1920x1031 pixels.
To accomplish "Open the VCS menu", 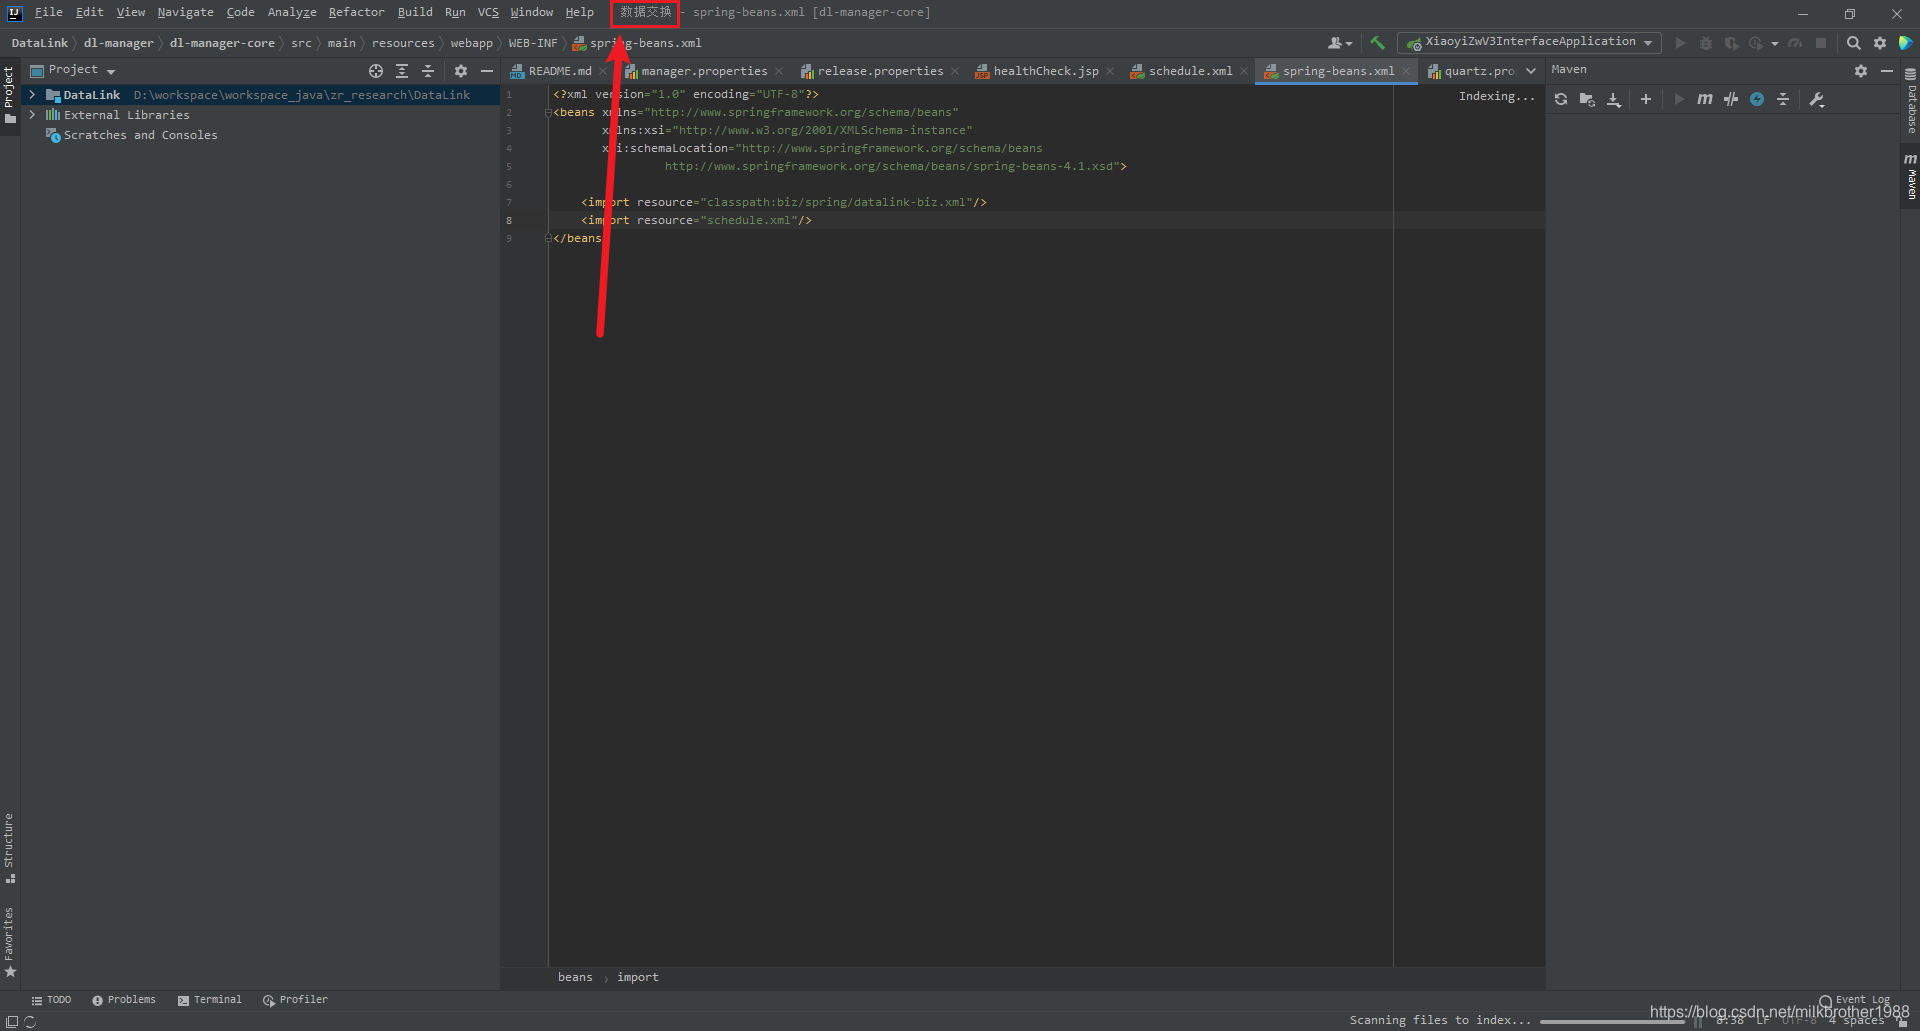I will pyautogui.click(x=488, y=12).
